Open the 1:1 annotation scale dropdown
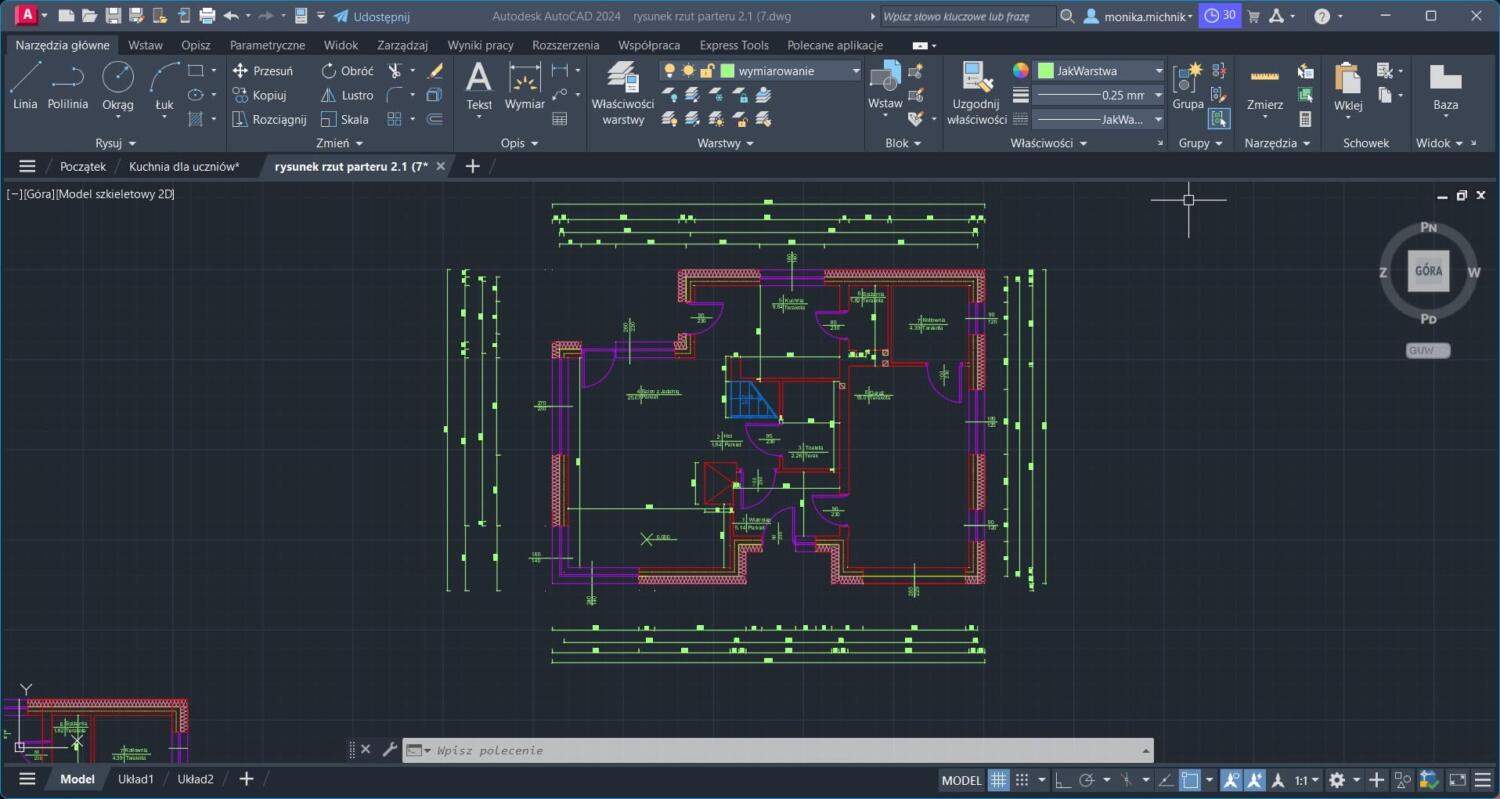This screenshot has height=799, width=1500. click(1307, 780)
